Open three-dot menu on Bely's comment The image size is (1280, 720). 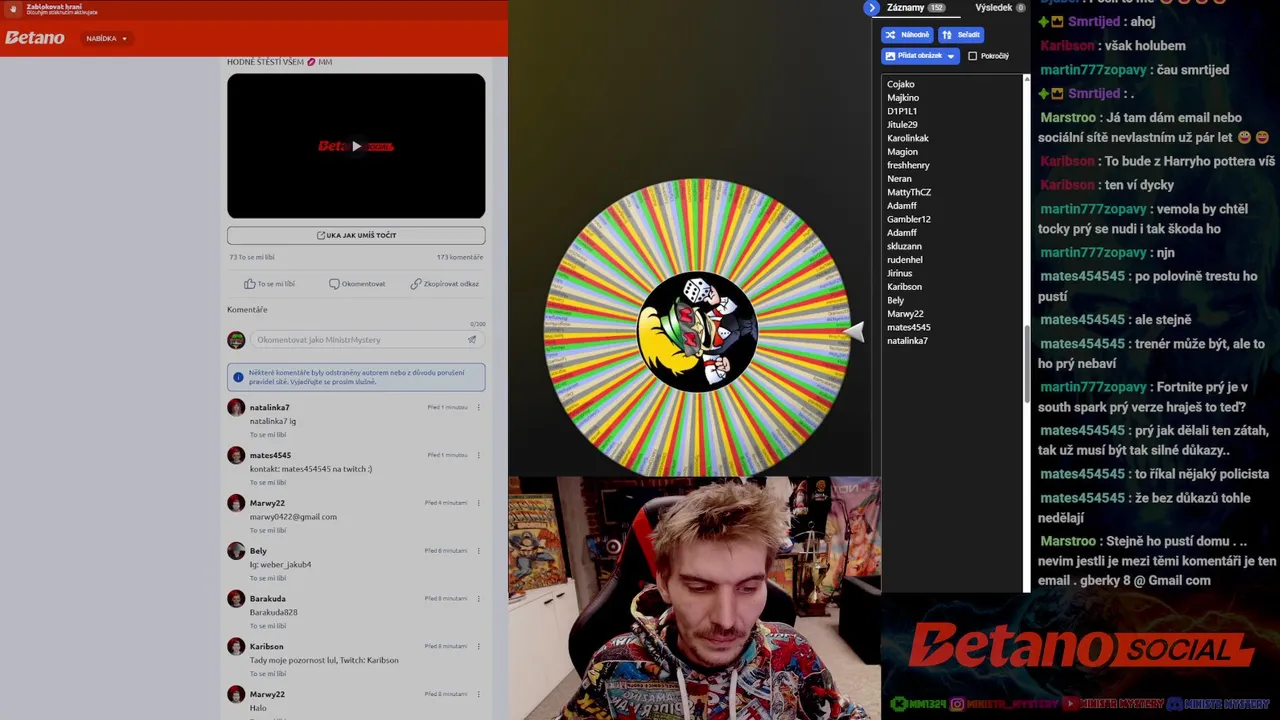(479, 551)
